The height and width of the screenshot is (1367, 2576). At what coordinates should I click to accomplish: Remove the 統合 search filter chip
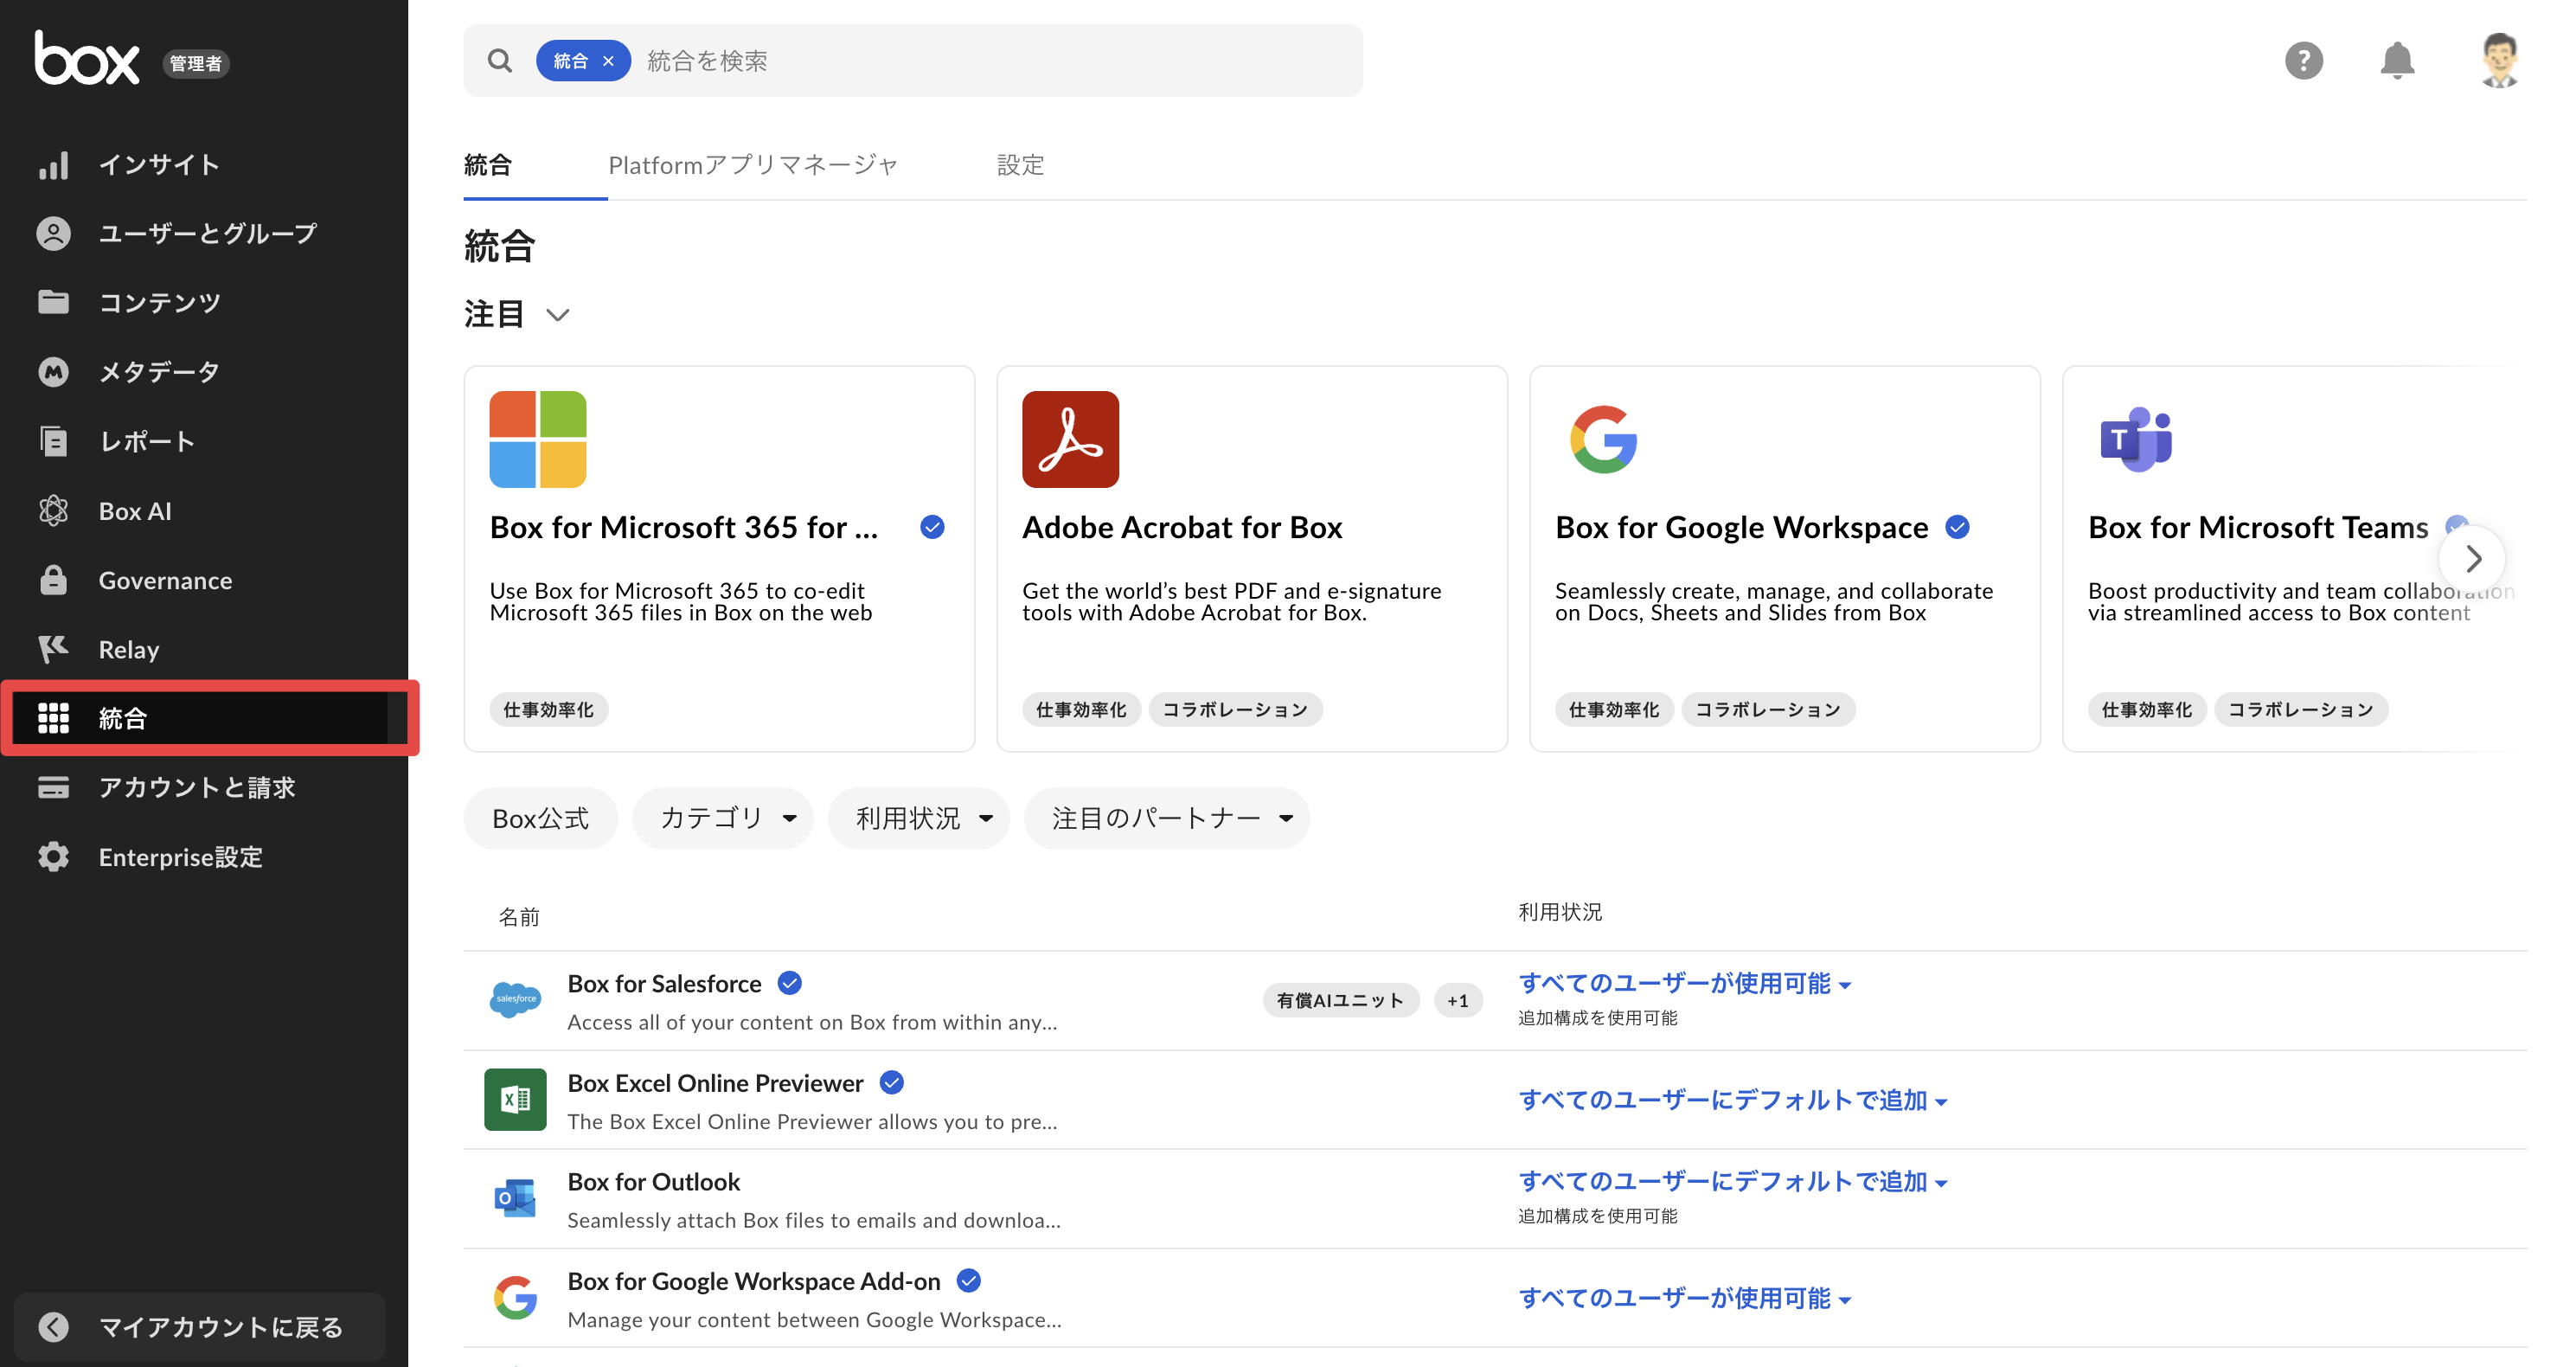(608, 61)
